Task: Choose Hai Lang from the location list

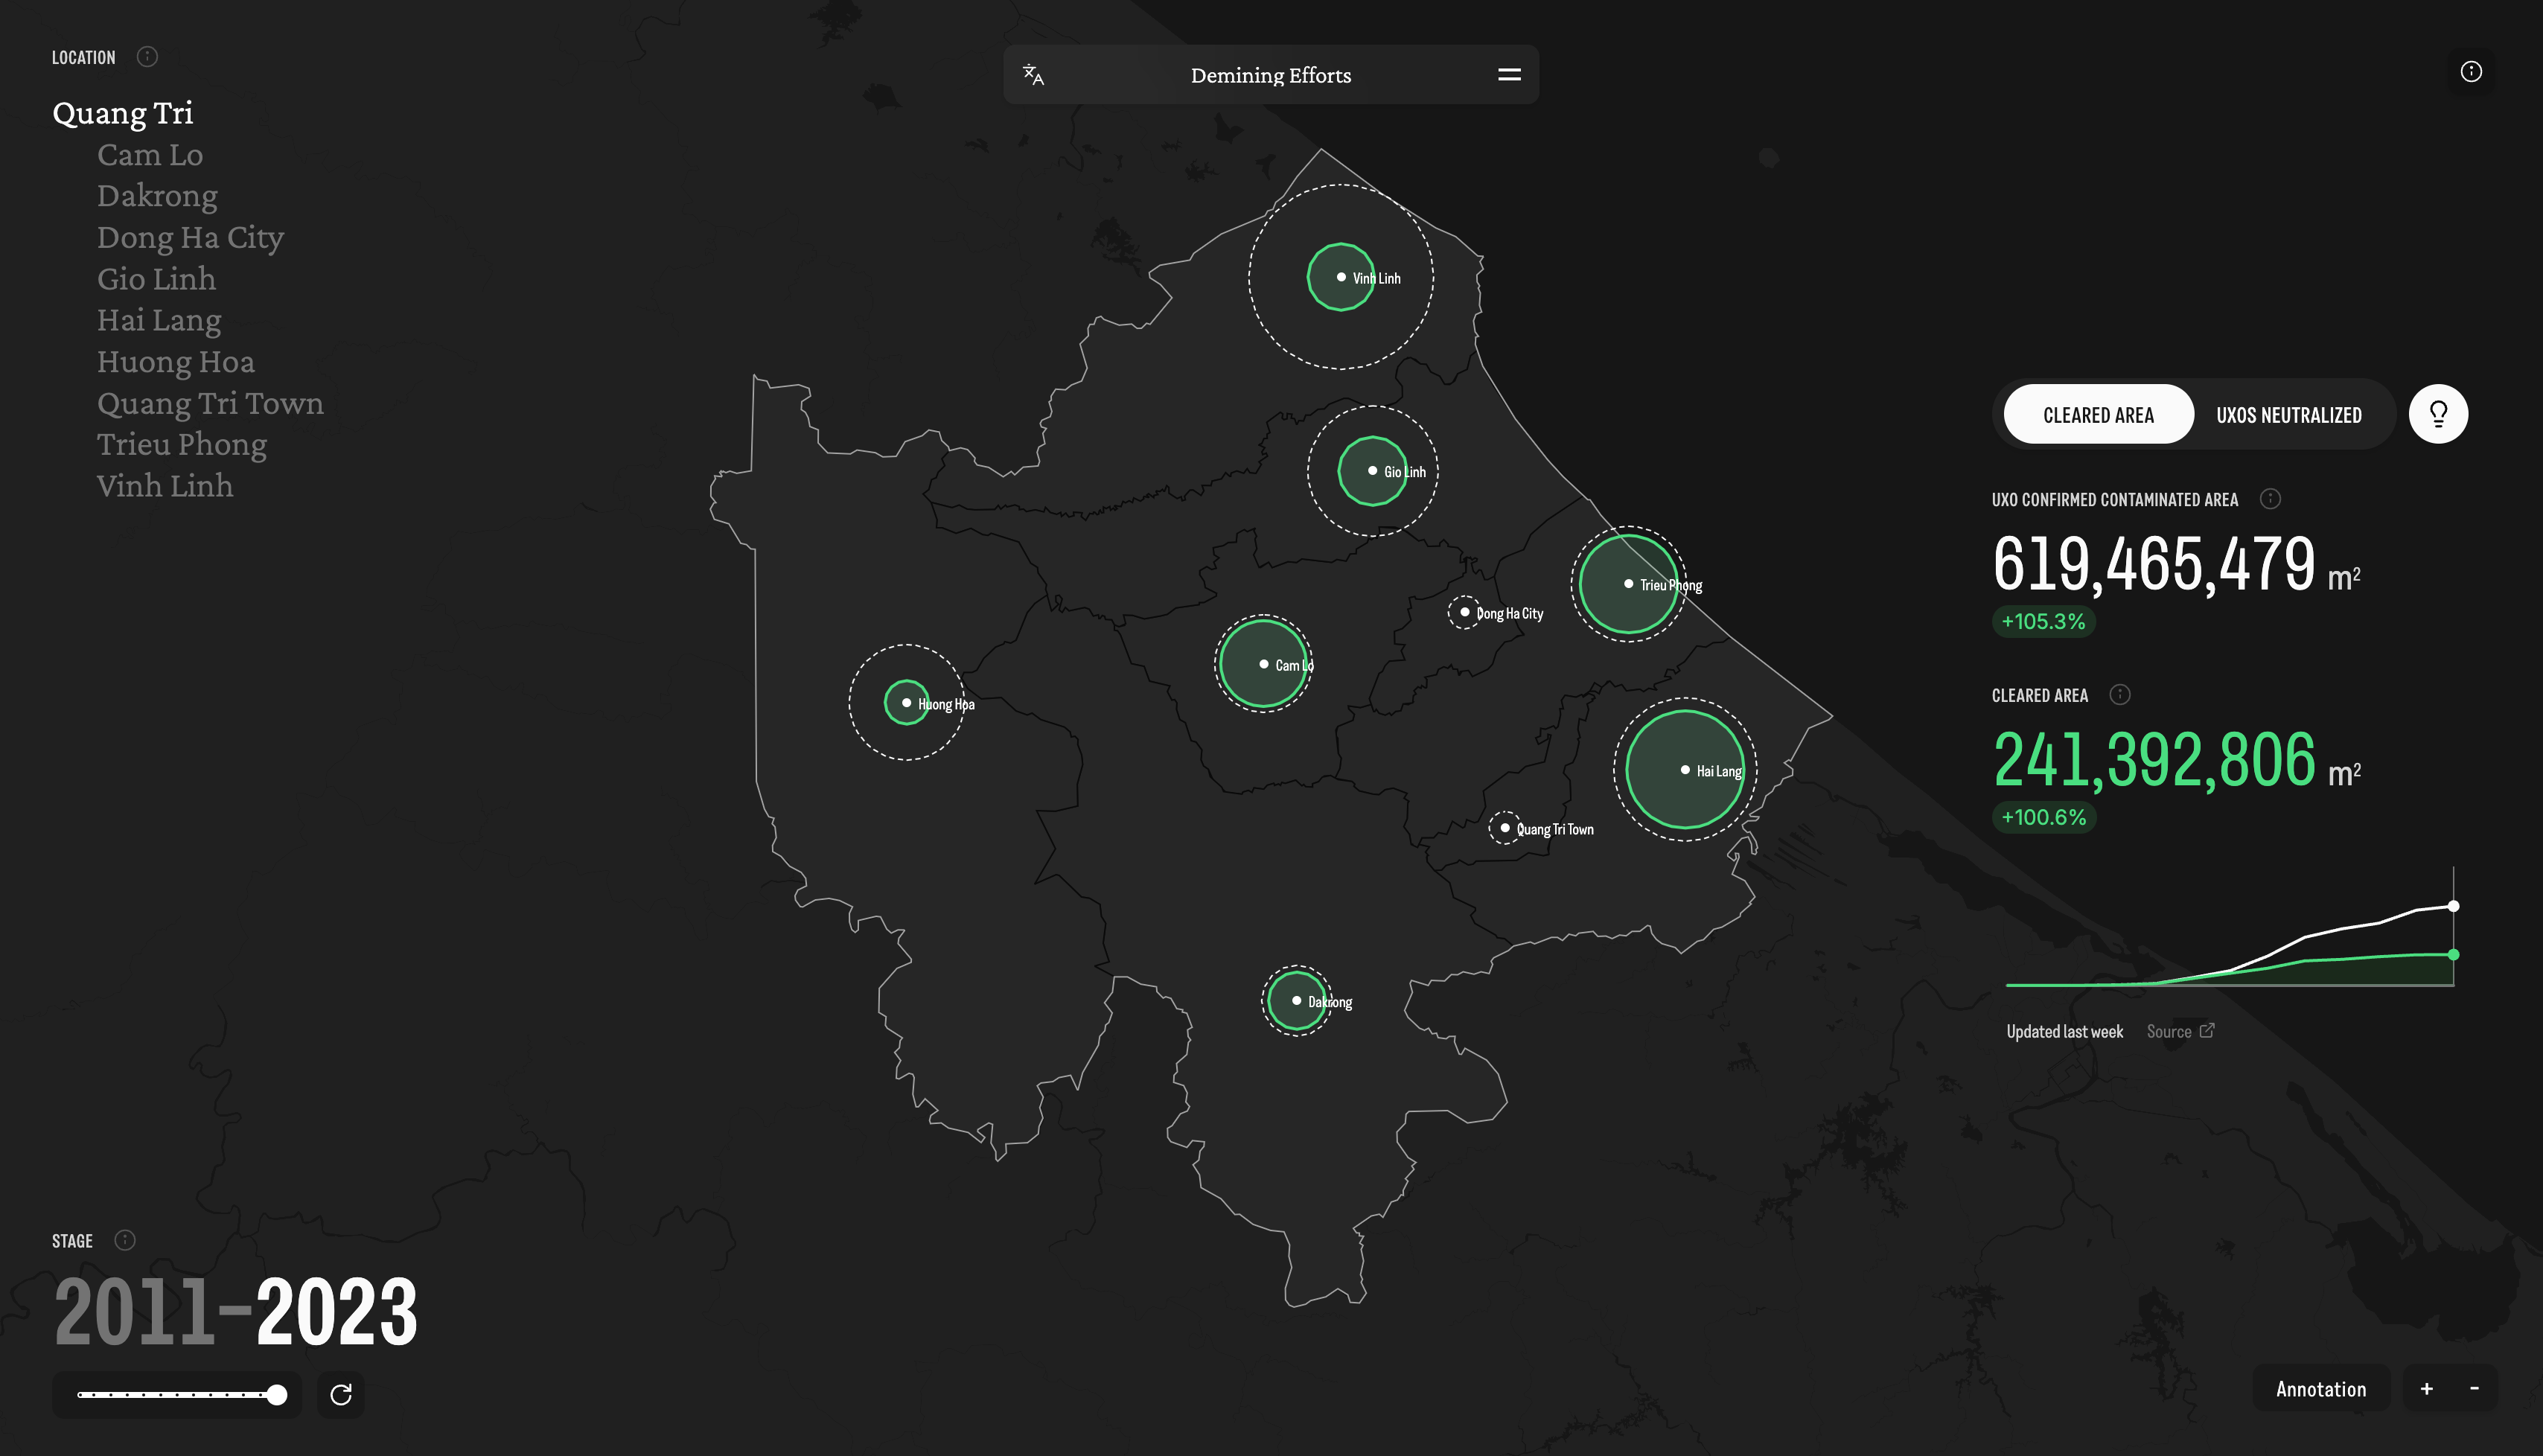Action: (x=159, y=320)
